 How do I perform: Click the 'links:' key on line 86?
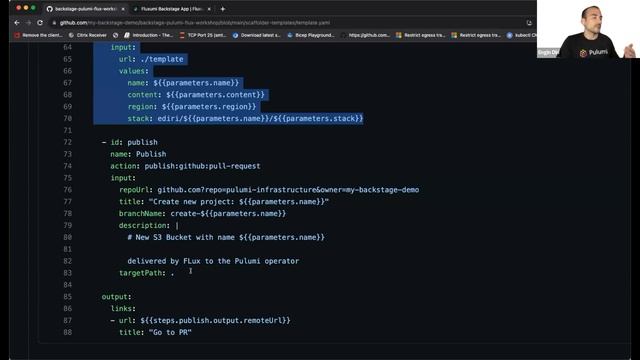click(123, 309)
